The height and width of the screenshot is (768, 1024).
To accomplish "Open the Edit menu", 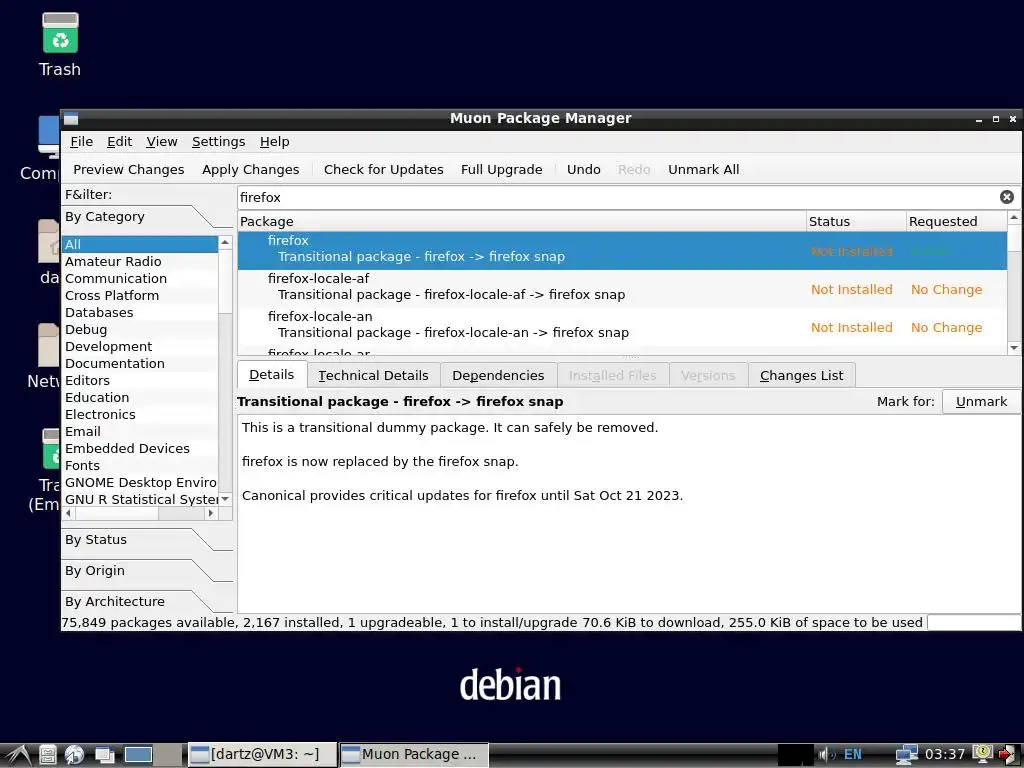I will pyautogui.click(x=120, y=142).
